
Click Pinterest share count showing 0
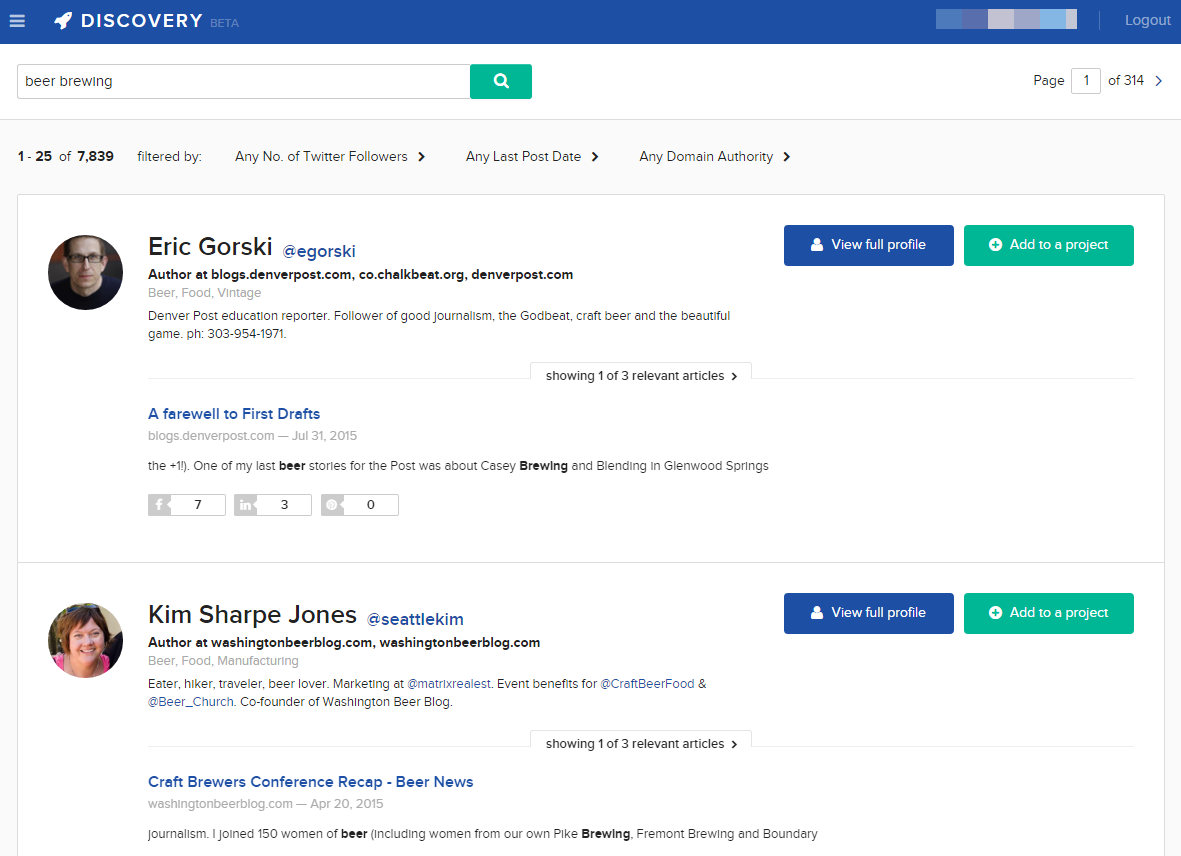(360, 505)
